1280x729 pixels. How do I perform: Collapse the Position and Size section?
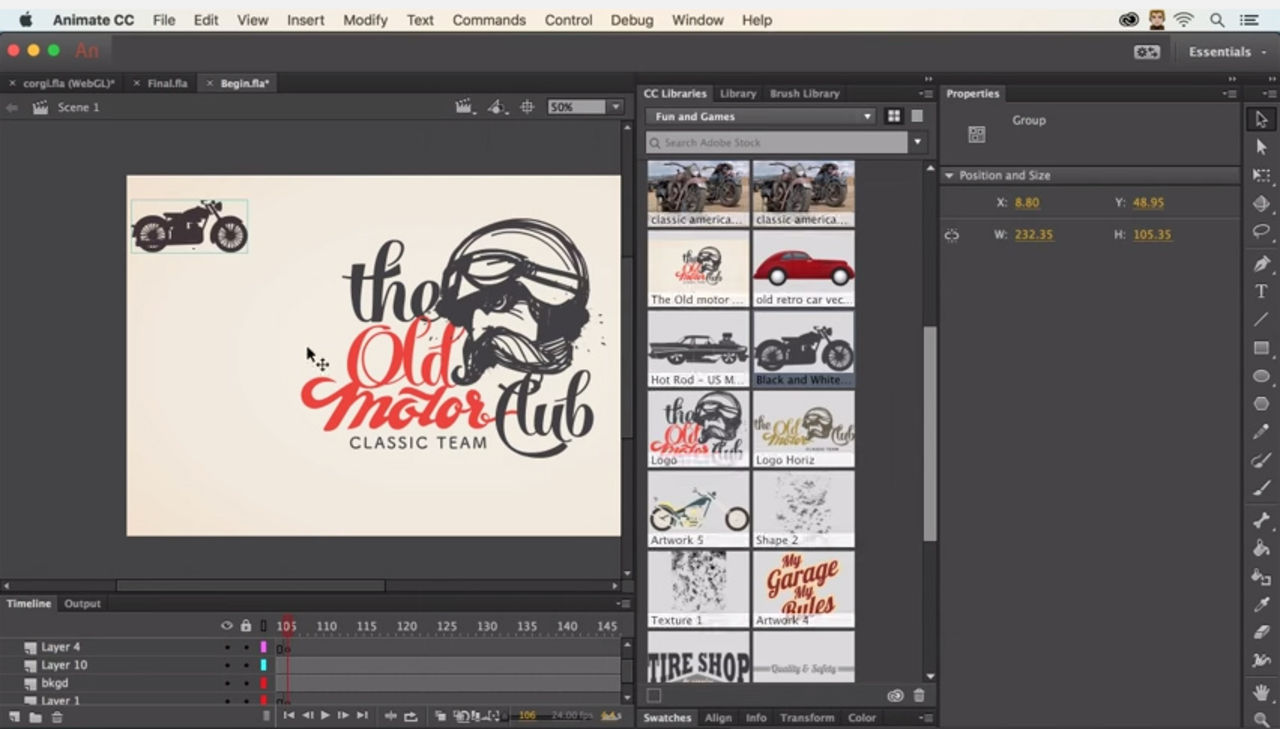tap(948, 175)
